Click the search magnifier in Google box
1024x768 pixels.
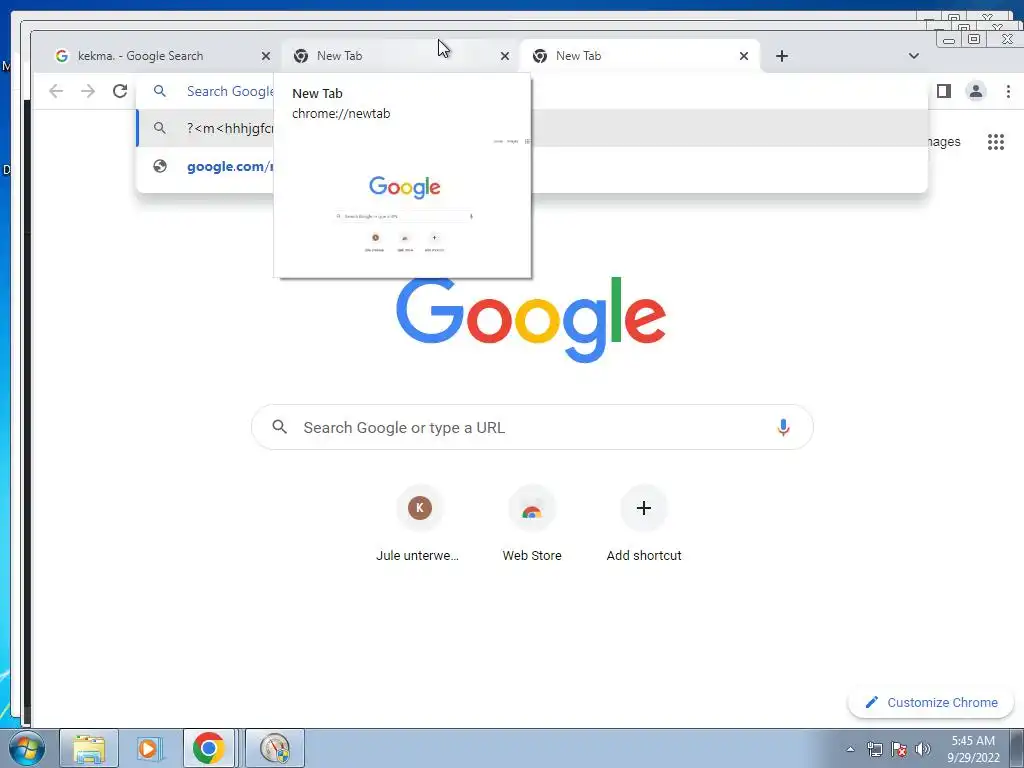pyautogui.click(x=280, y=427)
